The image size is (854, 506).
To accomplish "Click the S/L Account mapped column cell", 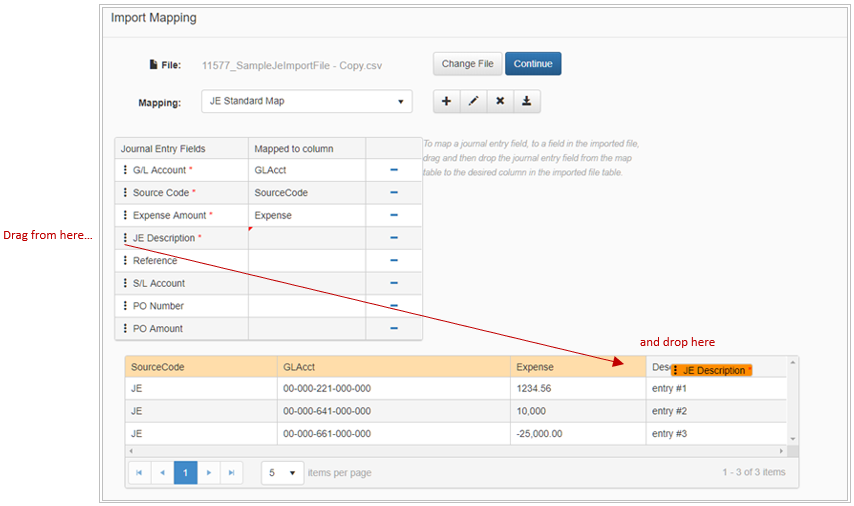I will pyautogui.click(x=306, y=283).
